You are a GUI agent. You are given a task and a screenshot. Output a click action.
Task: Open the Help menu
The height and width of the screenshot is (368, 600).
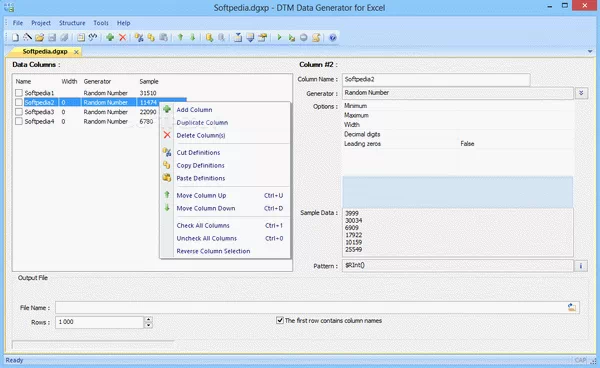coord(124,23)
